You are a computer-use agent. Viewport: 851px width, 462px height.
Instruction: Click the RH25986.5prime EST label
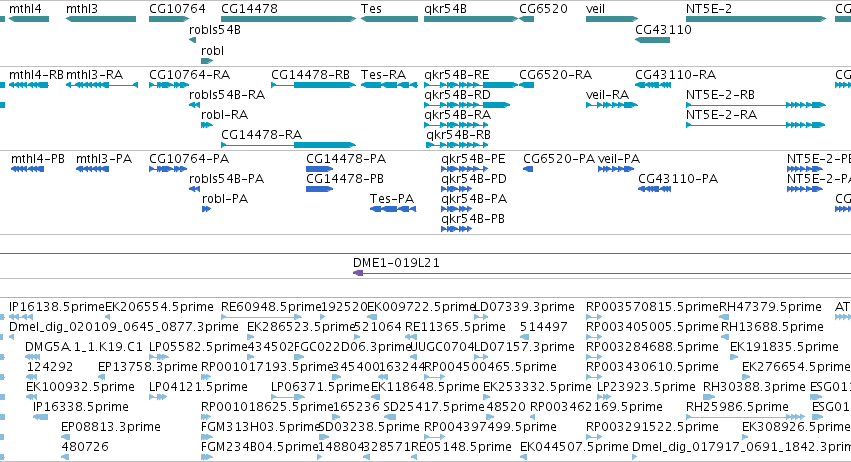point(737,407)
